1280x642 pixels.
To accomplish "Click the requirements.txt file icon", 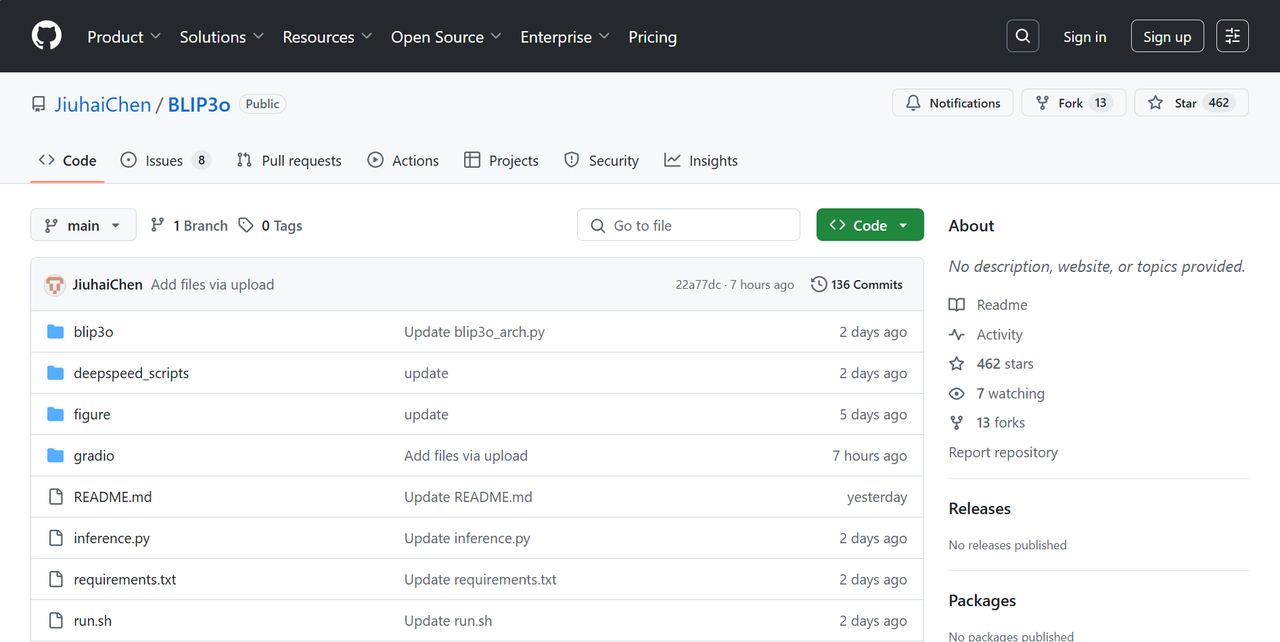I will pos(55,579).
